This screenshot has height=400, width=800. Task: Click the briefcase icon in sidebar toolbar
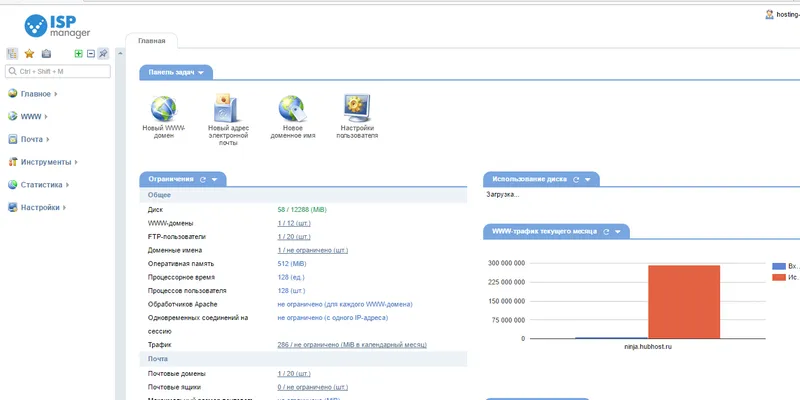[46, 54]
